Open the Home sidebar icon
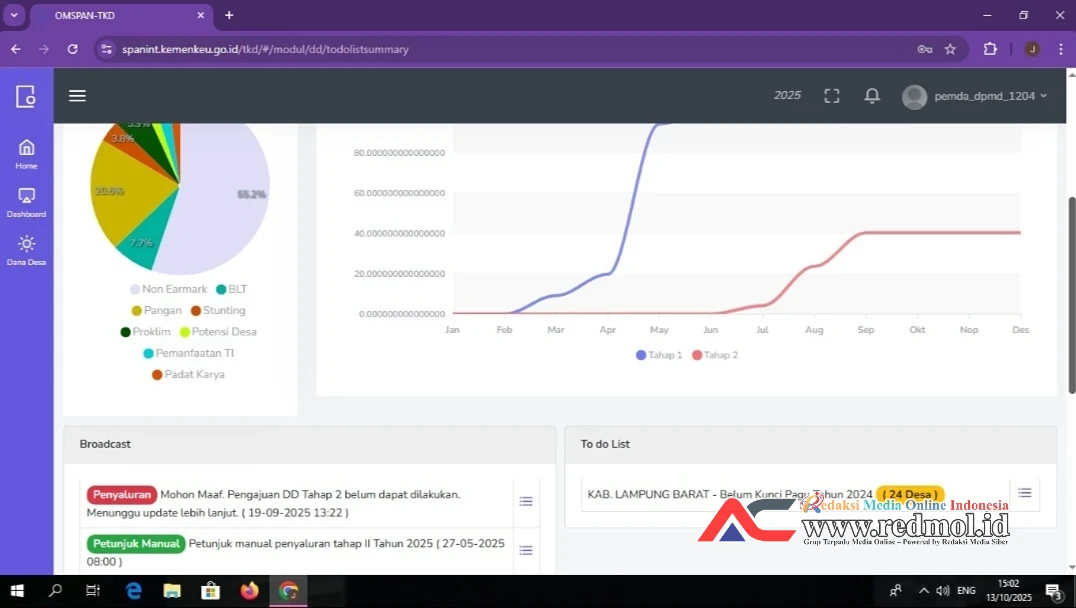The height and width of the screenshot is (608, 1076). (26, 153)
